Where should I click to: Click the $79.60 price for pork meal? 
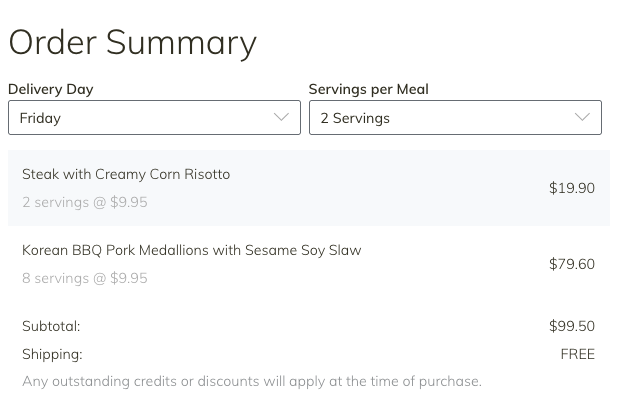tap(571, 264)
